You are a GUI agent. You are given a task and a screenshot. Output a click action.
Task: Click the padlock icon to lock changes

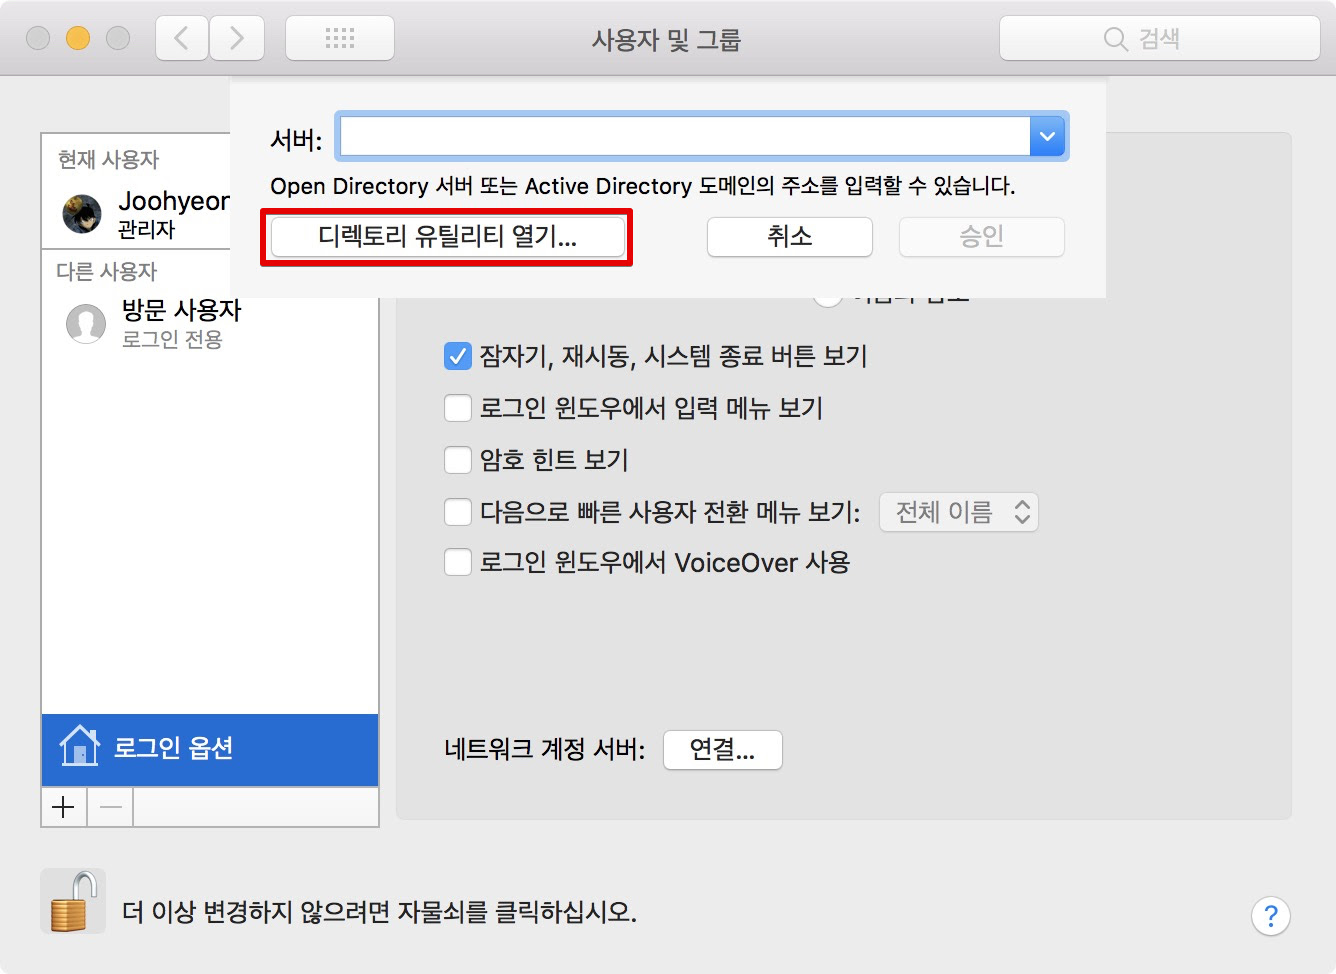pos(73,901)
